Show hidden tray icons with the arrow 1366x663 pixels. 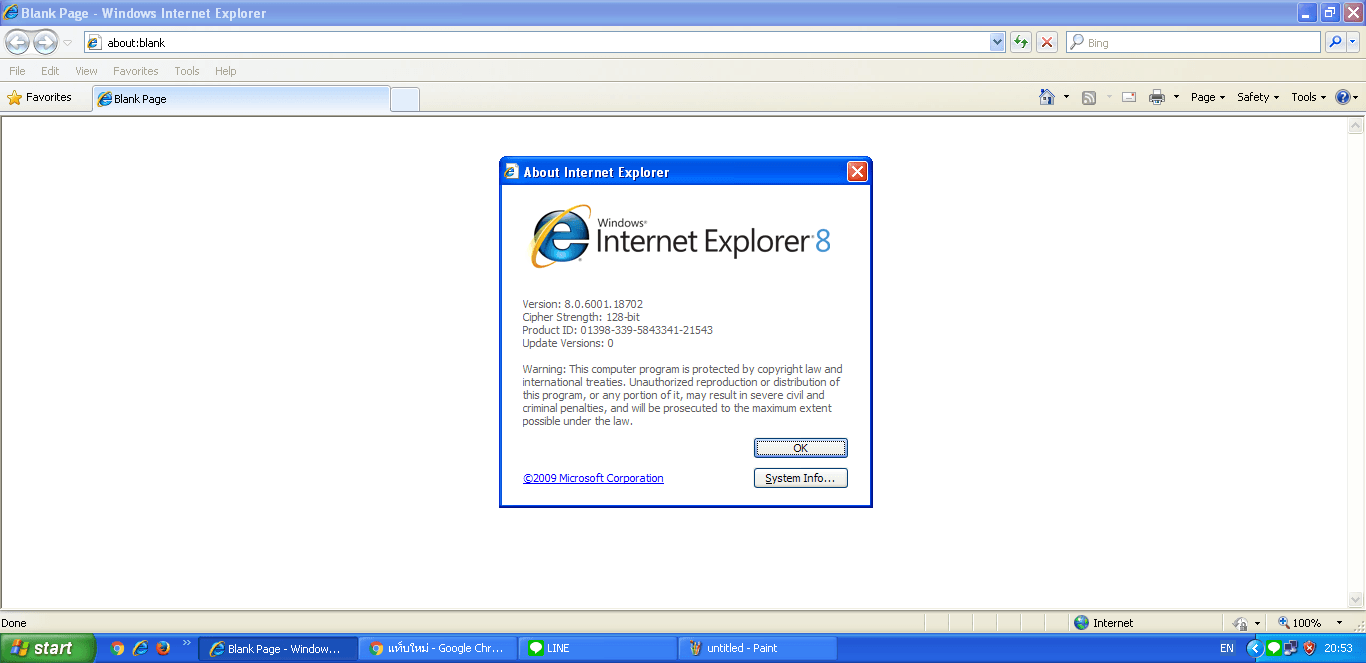pyautogui.click(x=1255, y=648)
